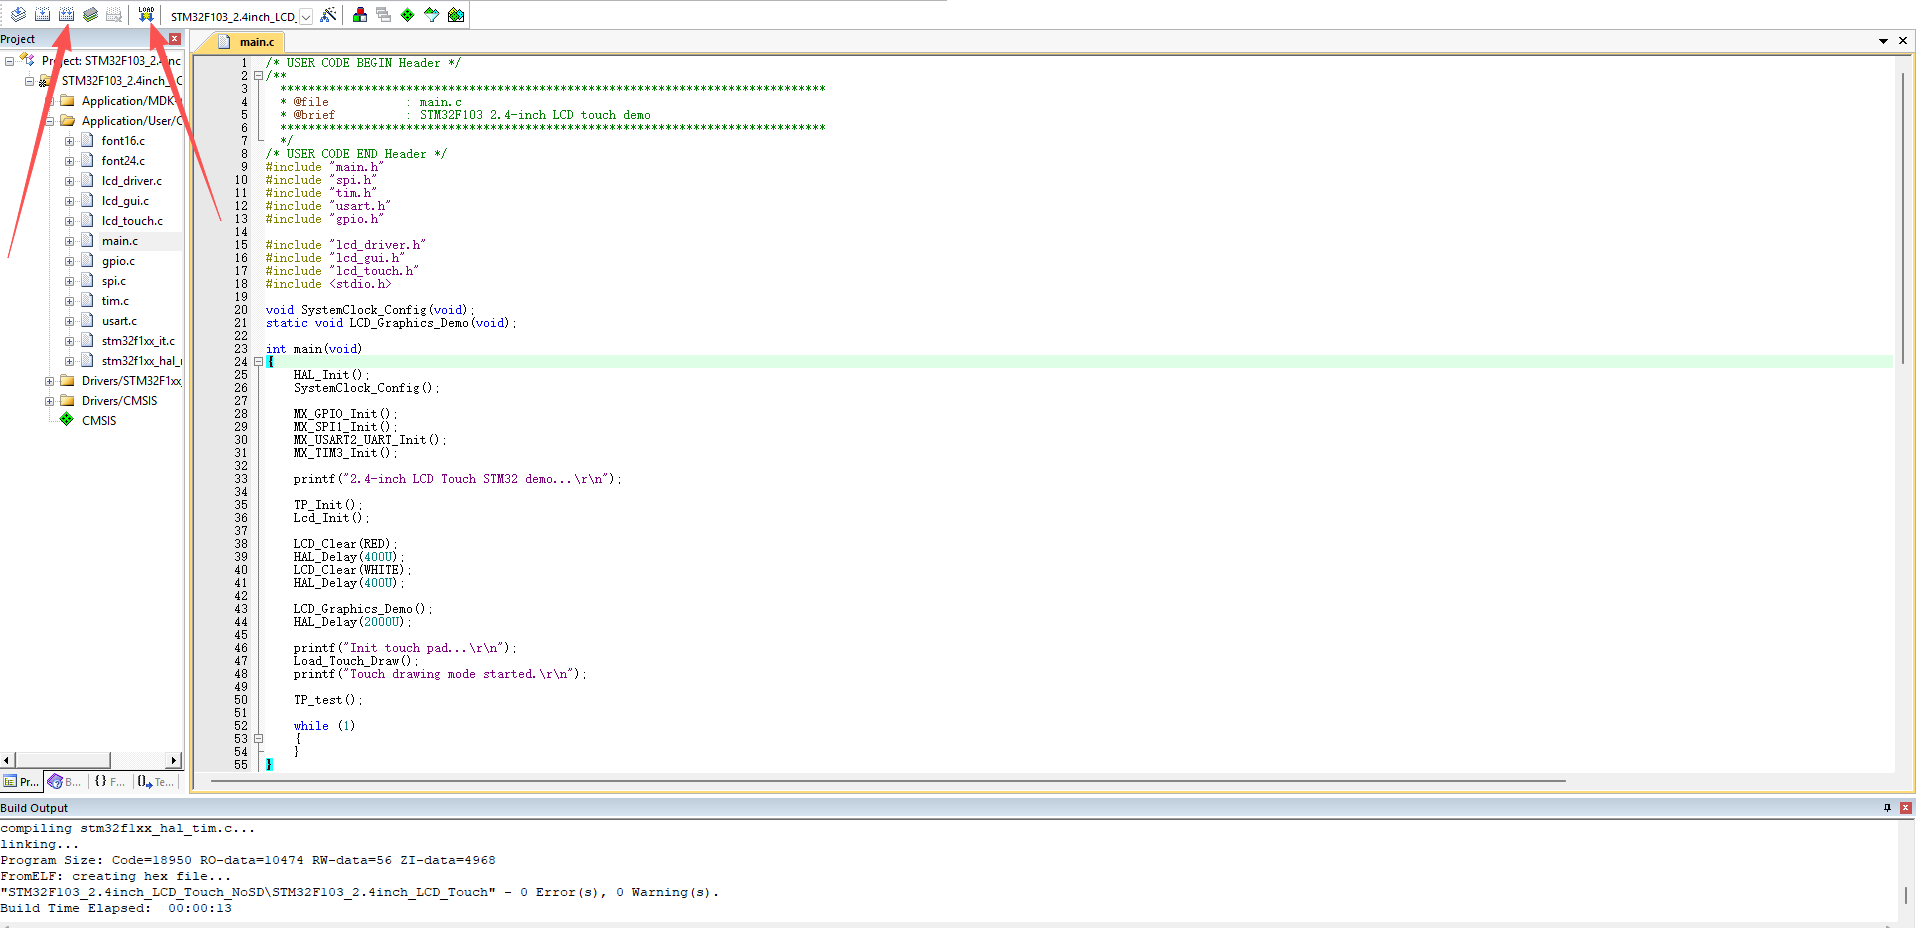Switch to the Books panel tab
This screenshot has width=1916, height=928.
point(65,782)
